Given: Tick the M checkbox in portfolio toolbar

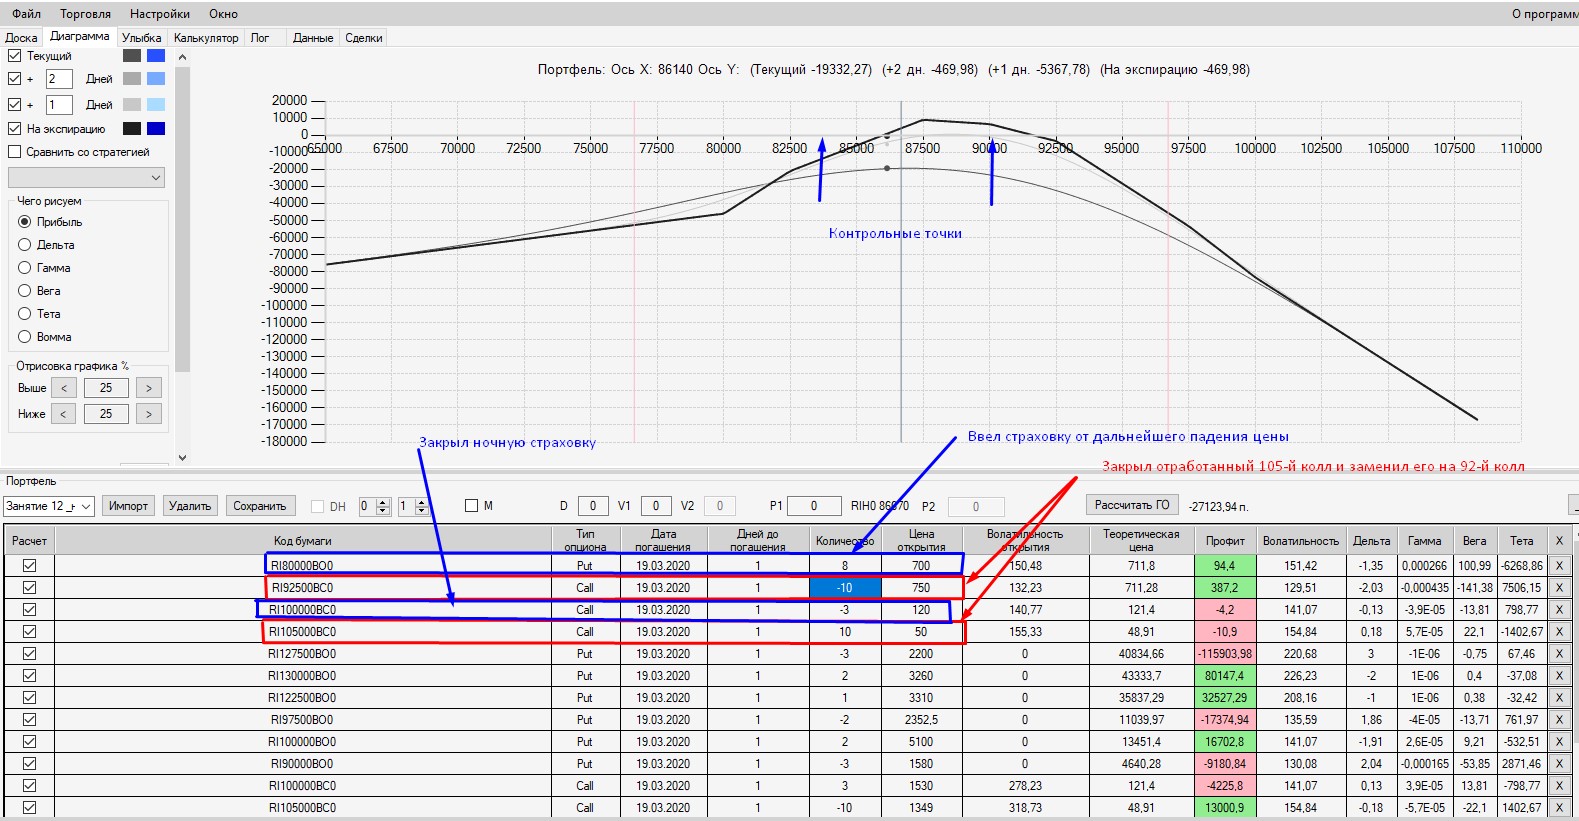Looking at the screenshot, I should point(472,506).
